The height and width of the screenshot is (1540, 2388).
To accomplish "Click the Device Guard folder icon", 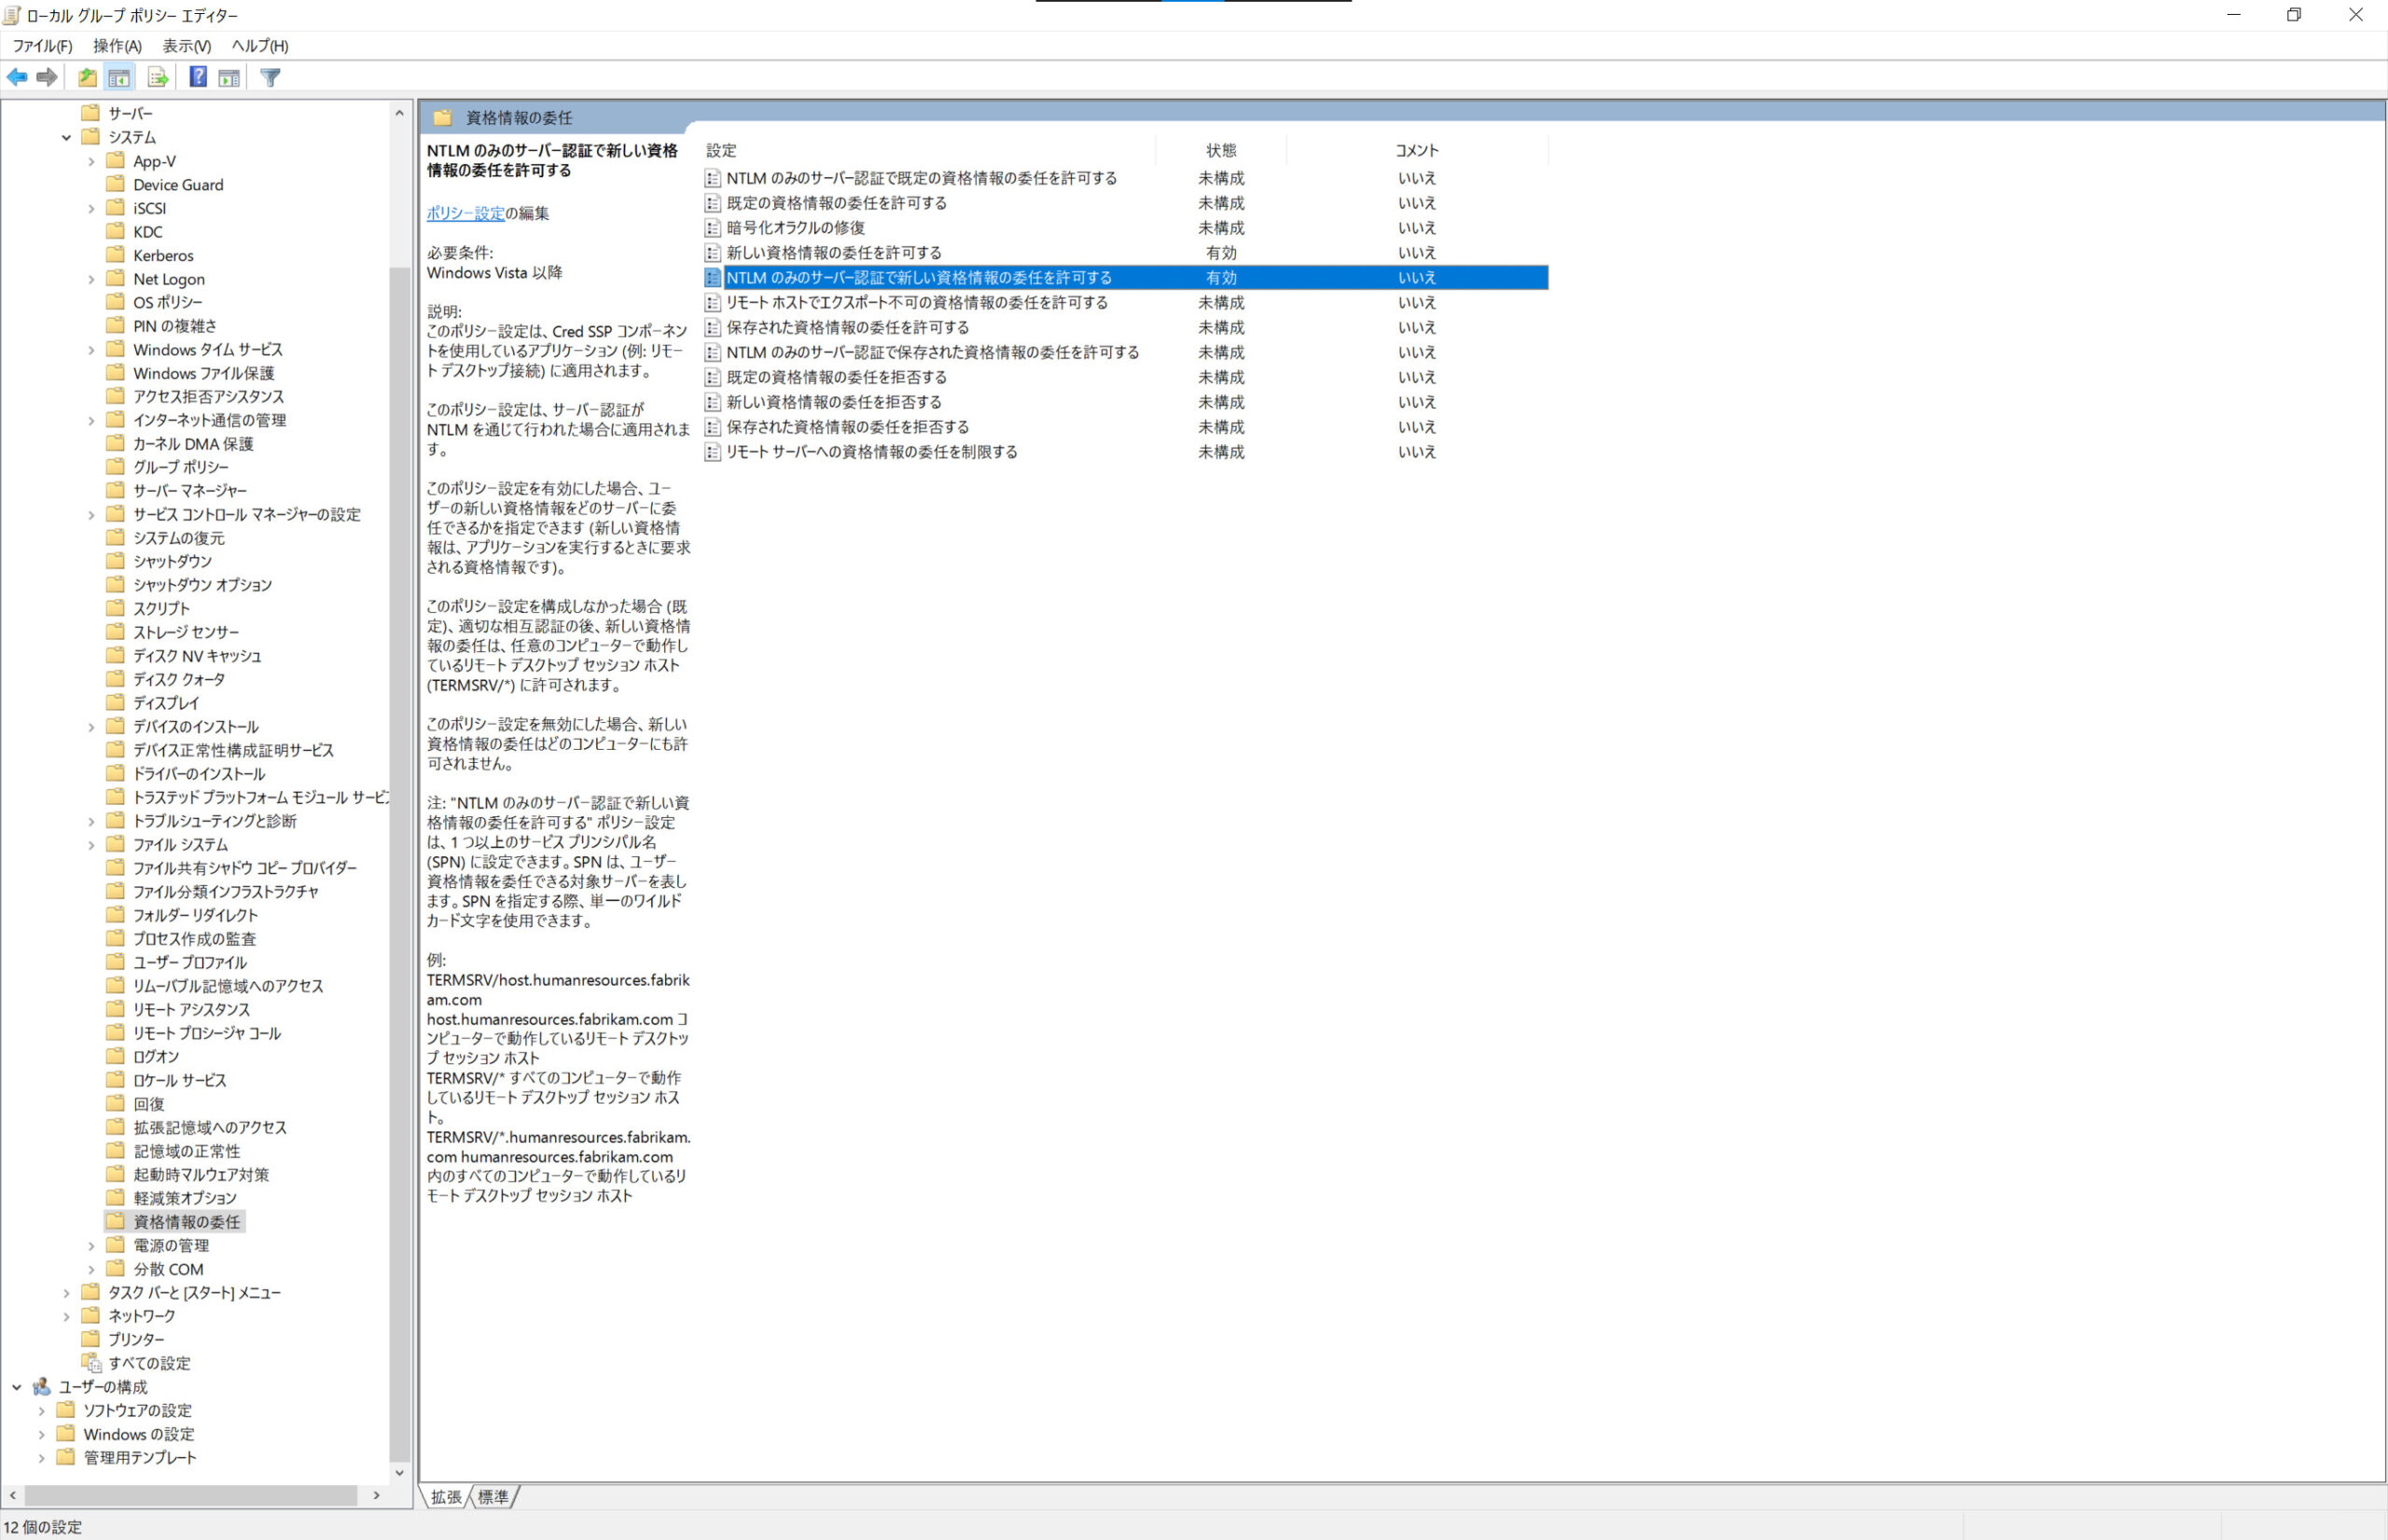I will [x=116, y=184].
